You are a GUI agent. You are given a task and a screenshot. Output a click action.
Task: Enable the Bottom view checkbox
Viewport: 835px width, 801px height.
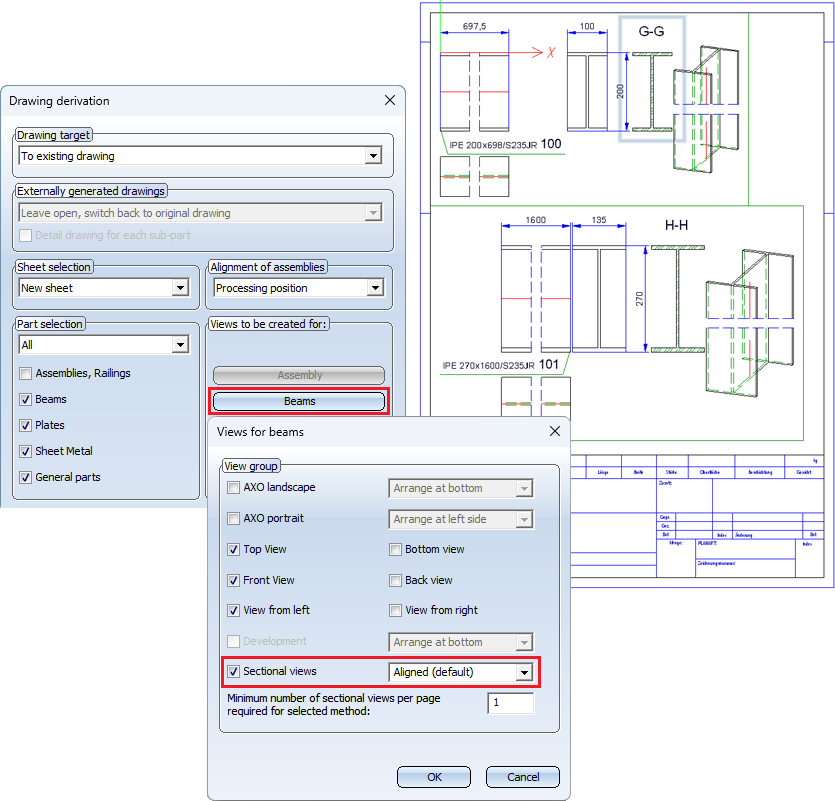tap(395, 549)
